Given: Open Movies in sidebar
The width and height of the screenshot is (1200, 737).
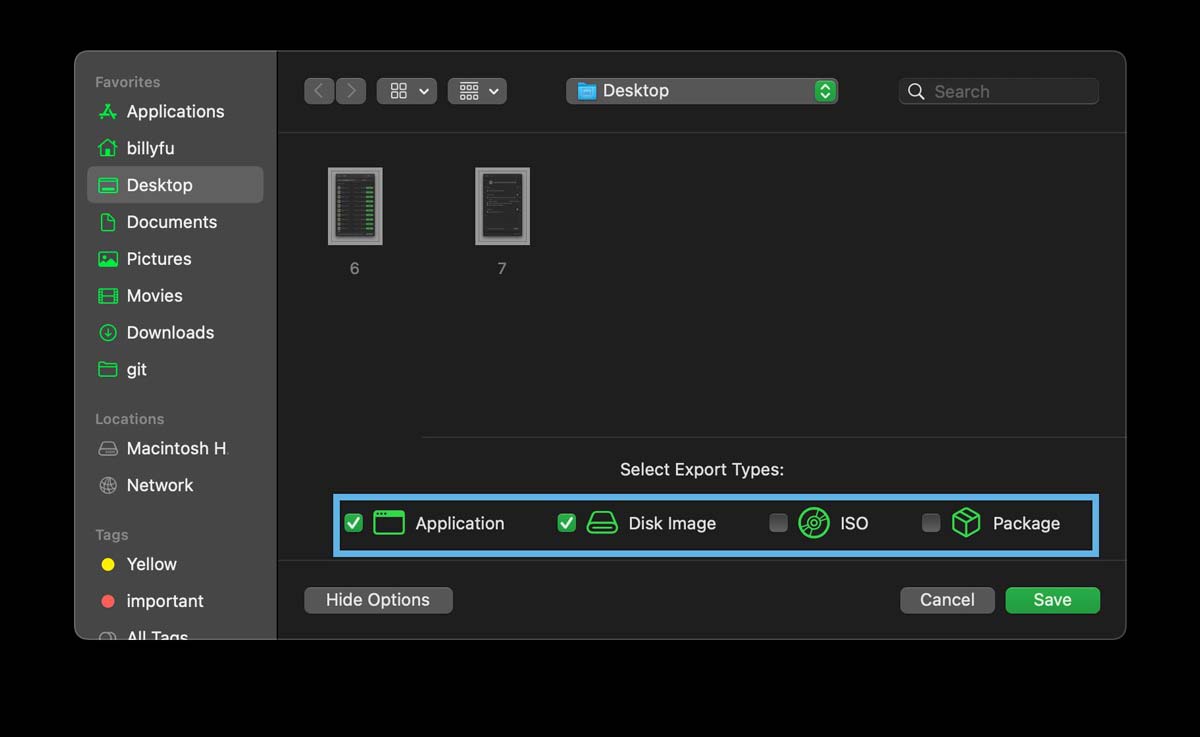Looking at the screenshot, I should pyautogui.click(x=175, y=296).
